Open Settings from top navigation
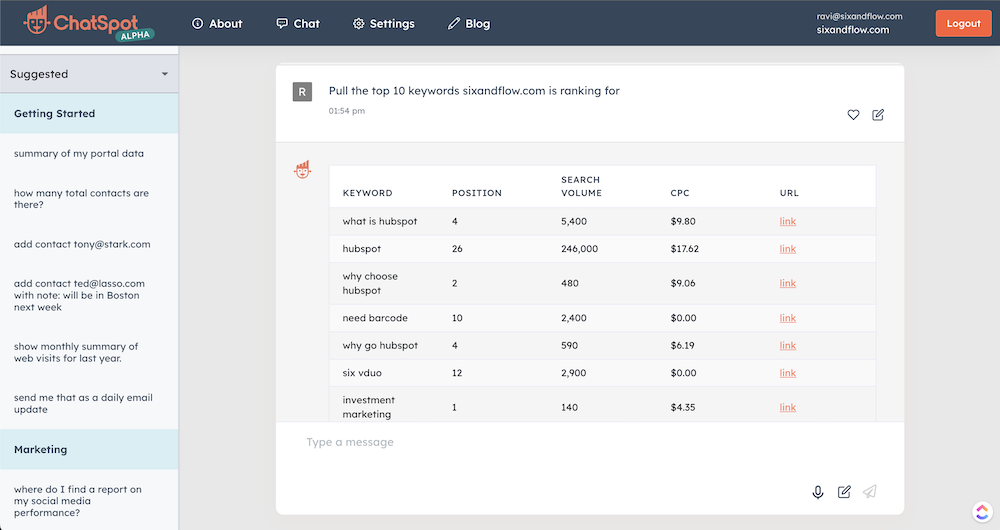 383,24
